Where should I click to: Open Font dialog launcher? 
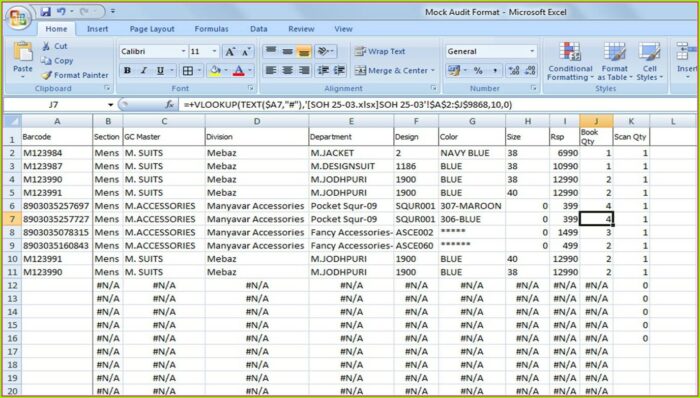[250, 88]
